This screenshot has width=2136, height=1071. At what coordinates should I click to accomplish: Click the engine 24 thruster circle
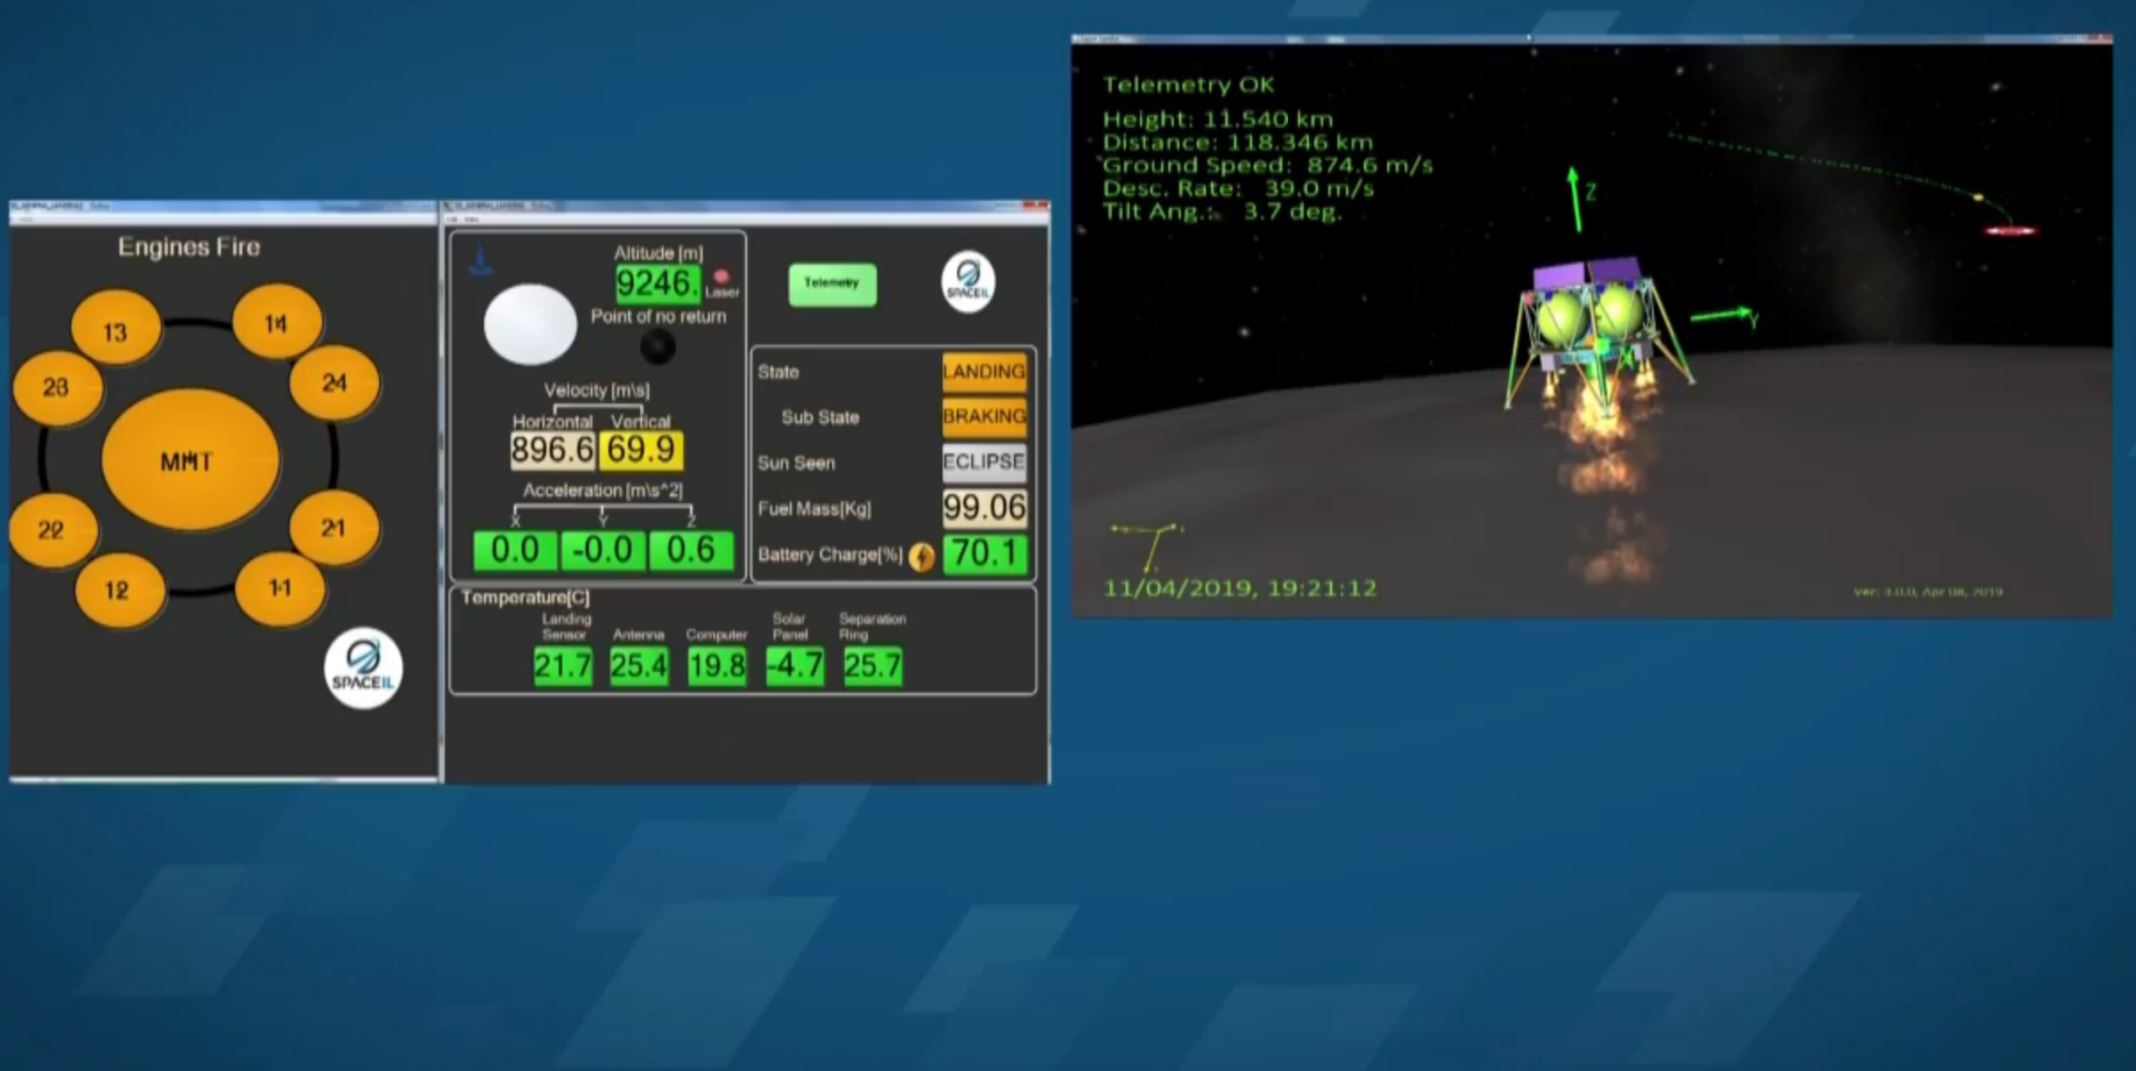click(x=334, y=383)
